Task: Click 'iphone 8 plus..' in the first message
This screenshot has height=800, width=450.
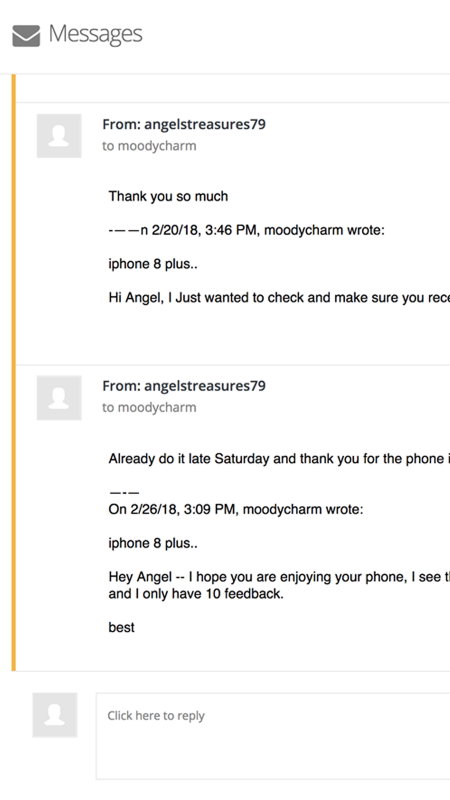Action: pyautogui.click(x=153, y=264)
